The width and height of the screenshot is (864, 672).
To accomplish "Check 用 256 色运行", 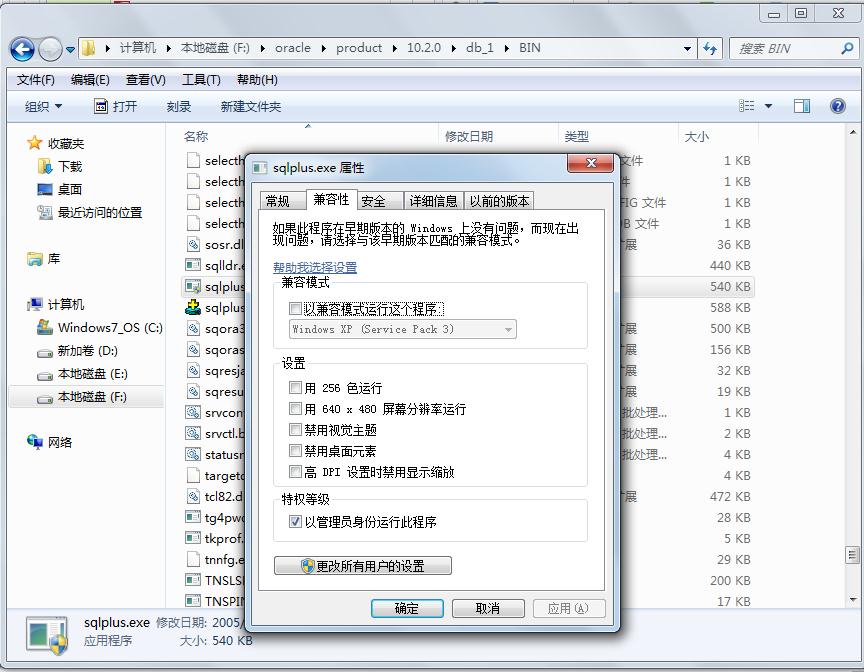I will tap(295, 387).
